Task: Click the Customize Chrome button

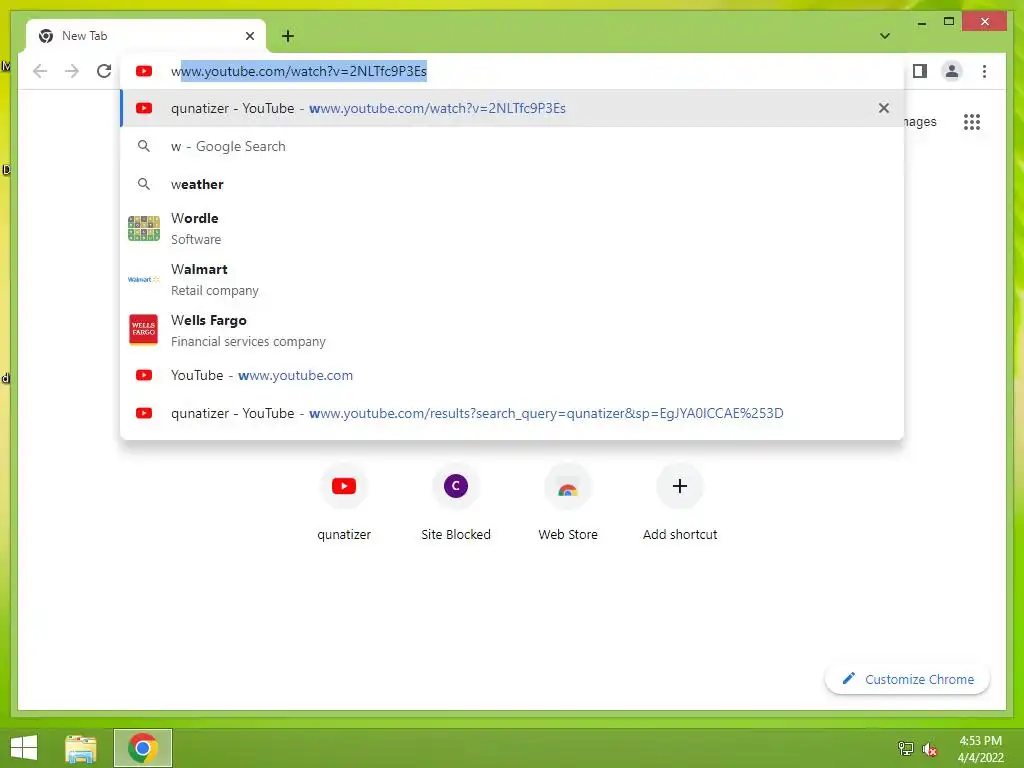Action: 907,679
